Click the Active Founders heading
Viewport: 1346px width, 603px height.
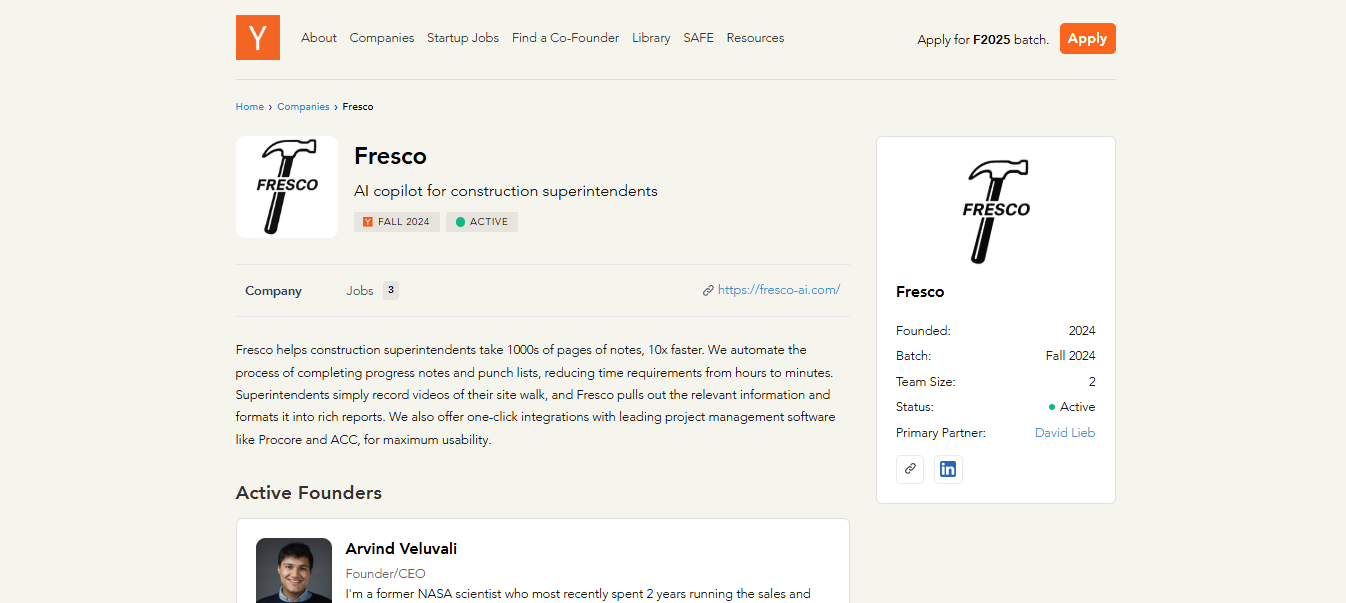click(309, 493)
